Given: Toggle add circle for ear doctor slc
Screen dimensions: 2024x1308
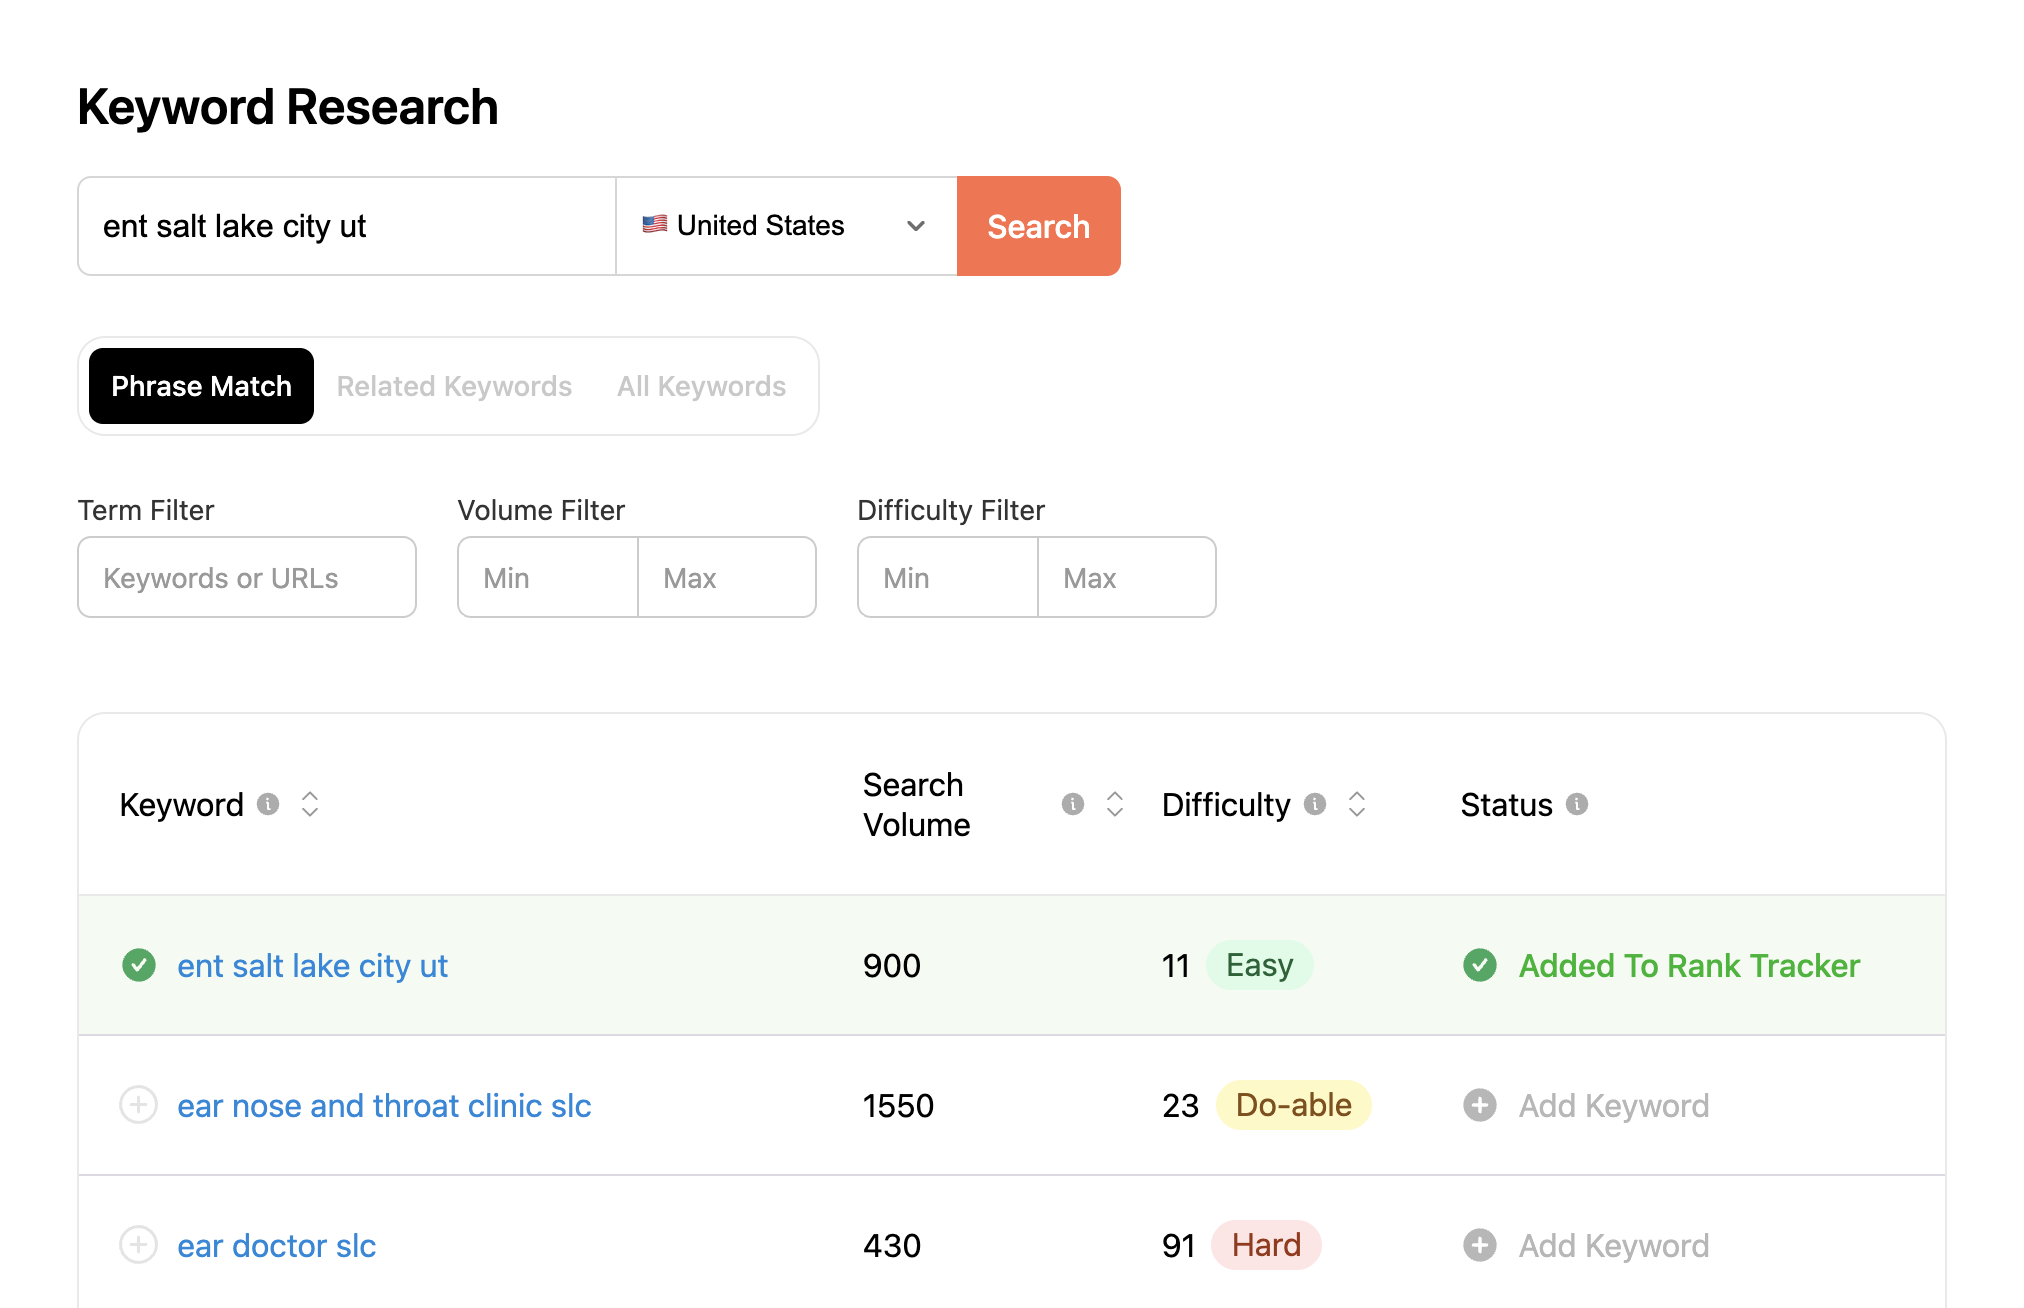Looking at the screenshot, I should (x=139, y=1245).
